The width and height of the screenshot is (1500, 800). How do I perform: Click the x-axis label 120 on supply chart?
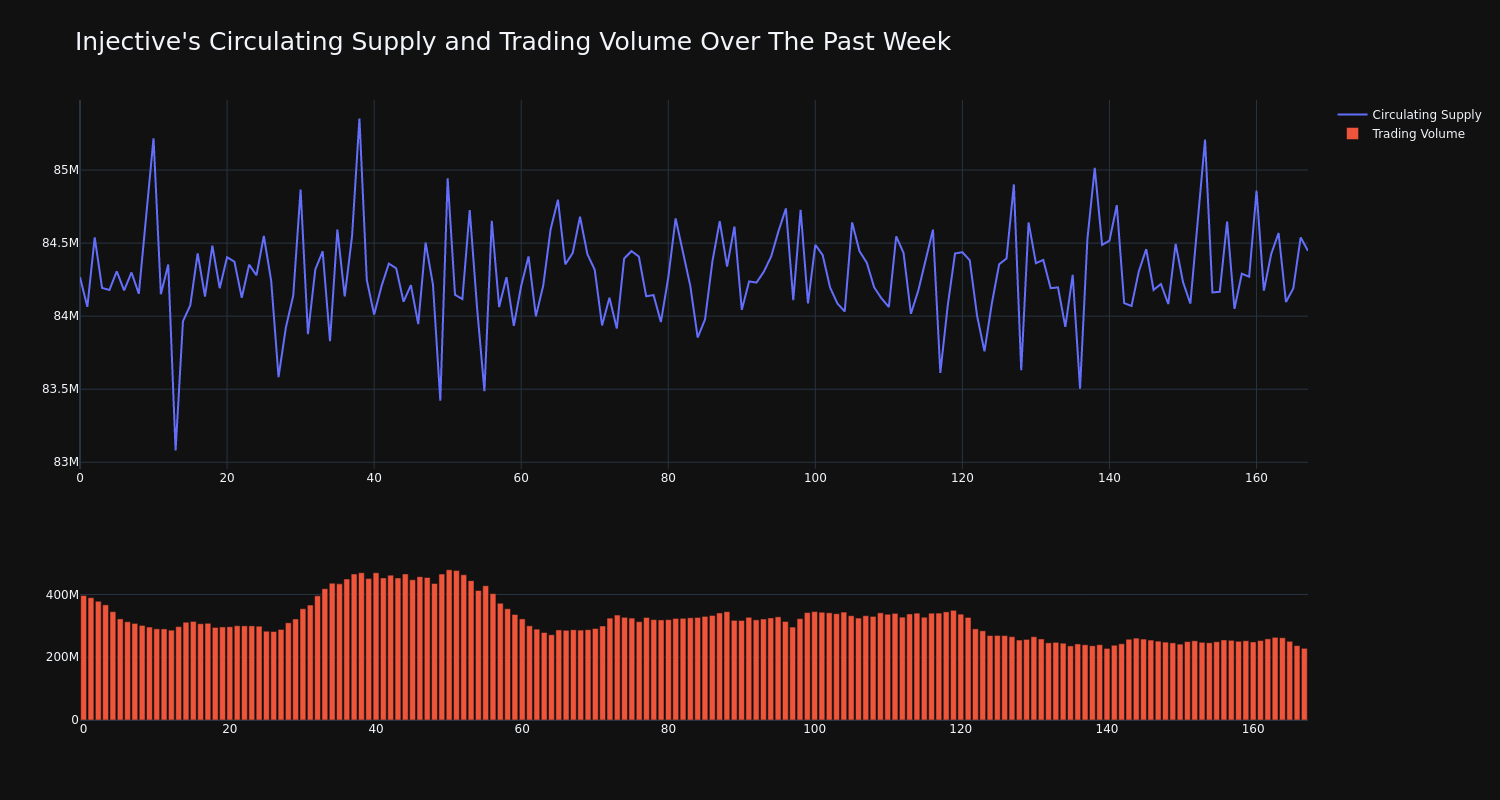click(962, 478)
